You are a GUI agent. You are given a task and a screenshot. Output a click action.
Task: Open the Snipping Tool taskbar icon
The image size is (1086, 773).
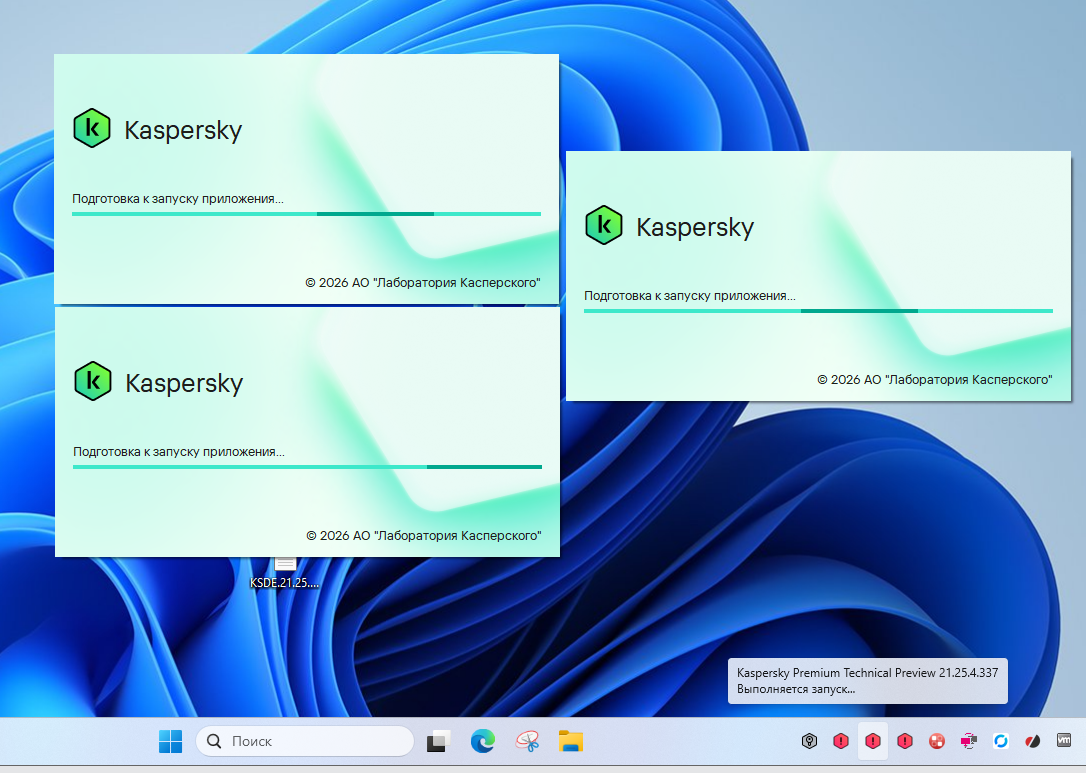point(527,741)
